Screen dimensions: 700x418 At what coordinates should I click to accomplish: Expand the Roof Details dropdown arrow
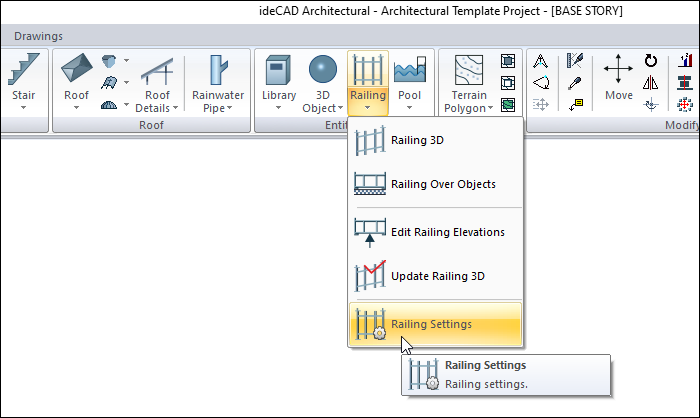pos(175,107)
